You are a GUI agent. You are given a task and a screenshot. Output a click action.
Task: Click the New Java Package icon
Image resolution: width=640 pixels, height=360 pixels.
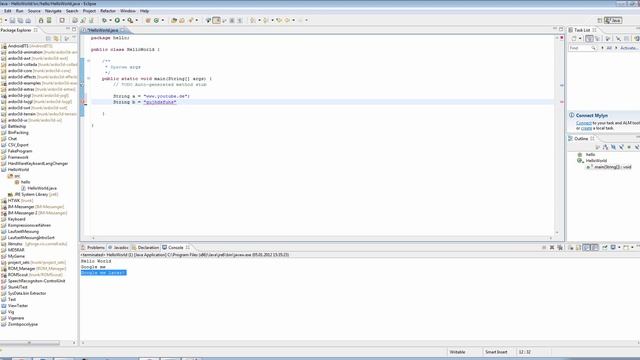coord(148,20)
